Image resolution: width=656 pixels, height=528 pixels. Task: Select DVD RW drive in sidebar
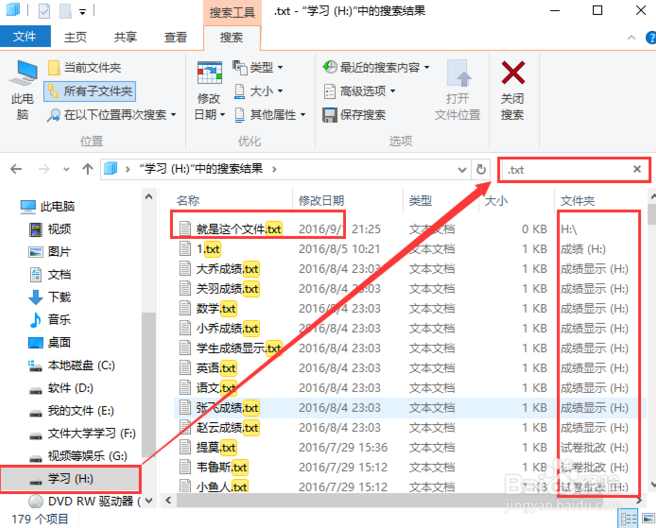point(85,501)
